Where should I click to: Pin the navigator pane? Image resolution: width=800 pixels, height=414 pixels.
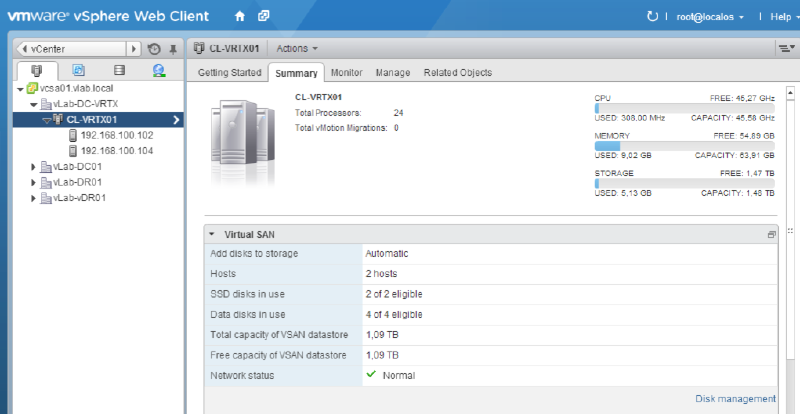(173, 50)
